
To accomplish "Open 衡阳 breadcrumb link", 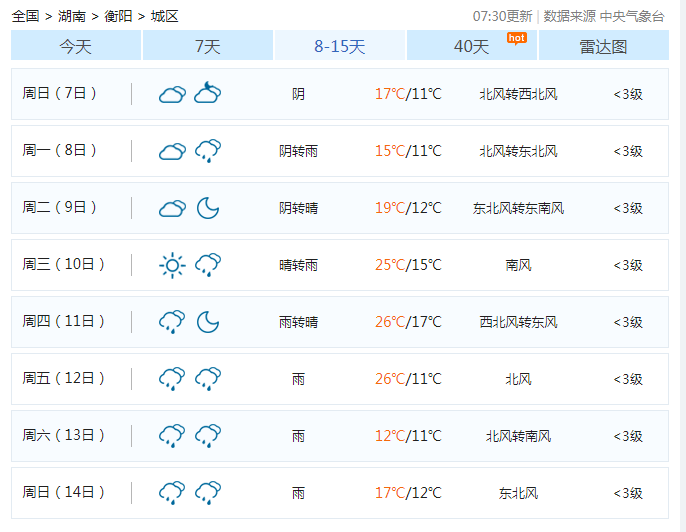I will [118, 16].
